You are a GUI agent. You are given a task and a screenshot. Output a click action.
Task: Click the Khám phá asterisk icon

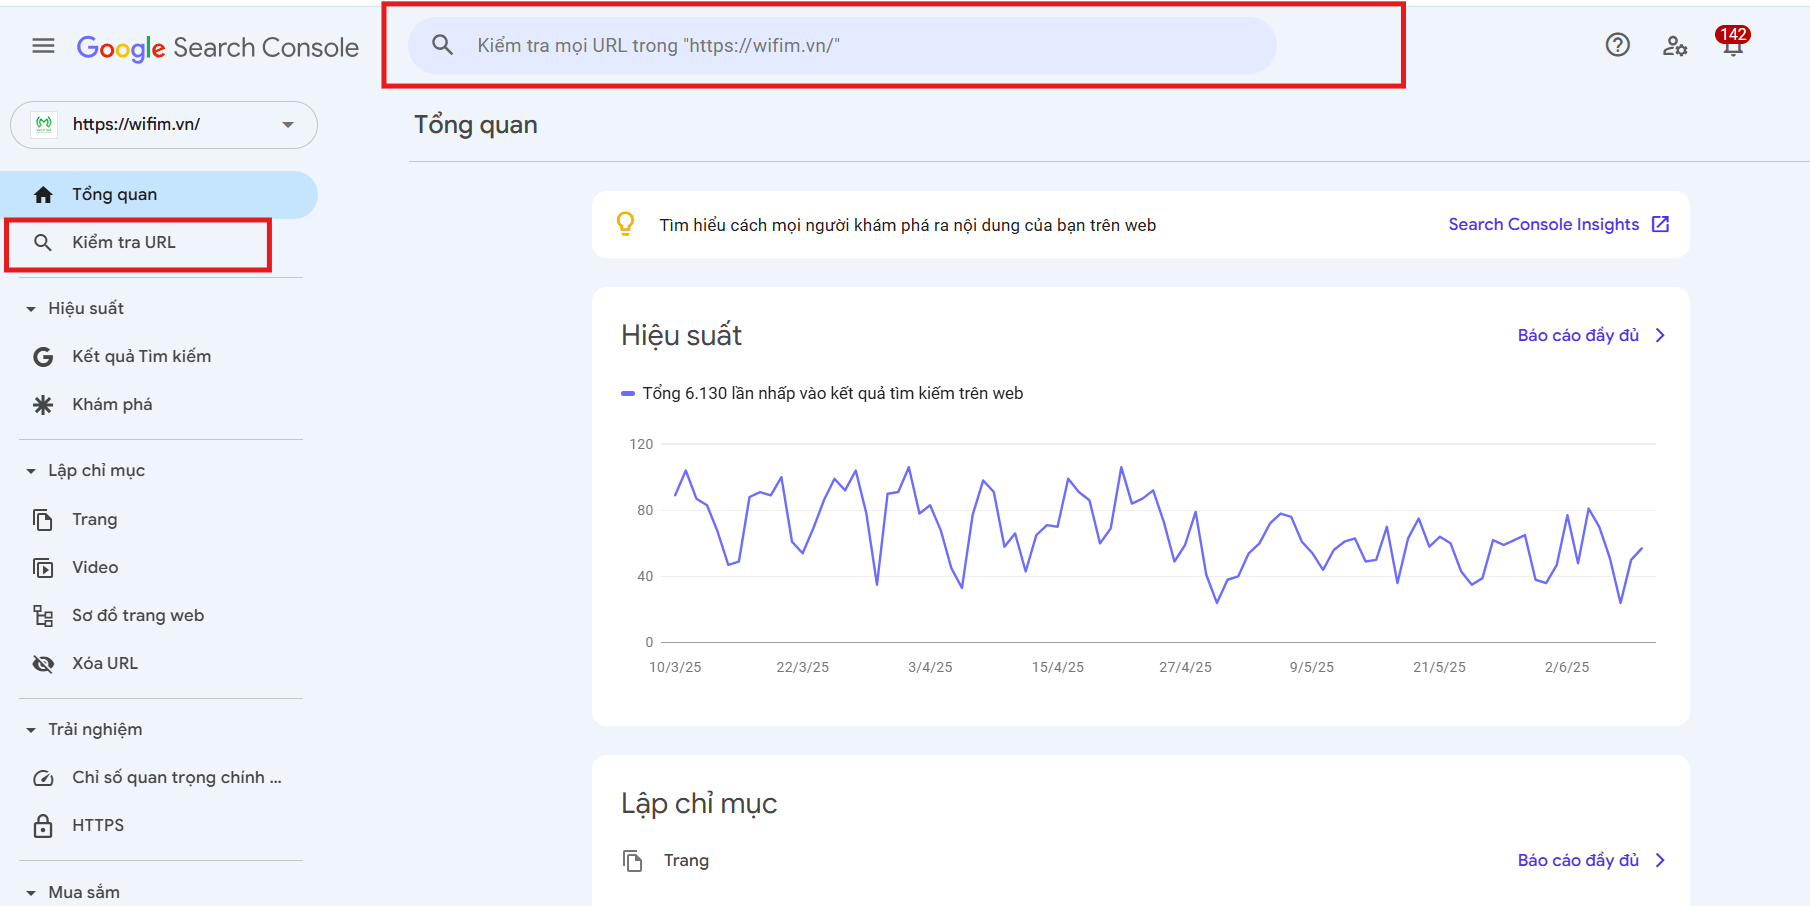(43, 405)
